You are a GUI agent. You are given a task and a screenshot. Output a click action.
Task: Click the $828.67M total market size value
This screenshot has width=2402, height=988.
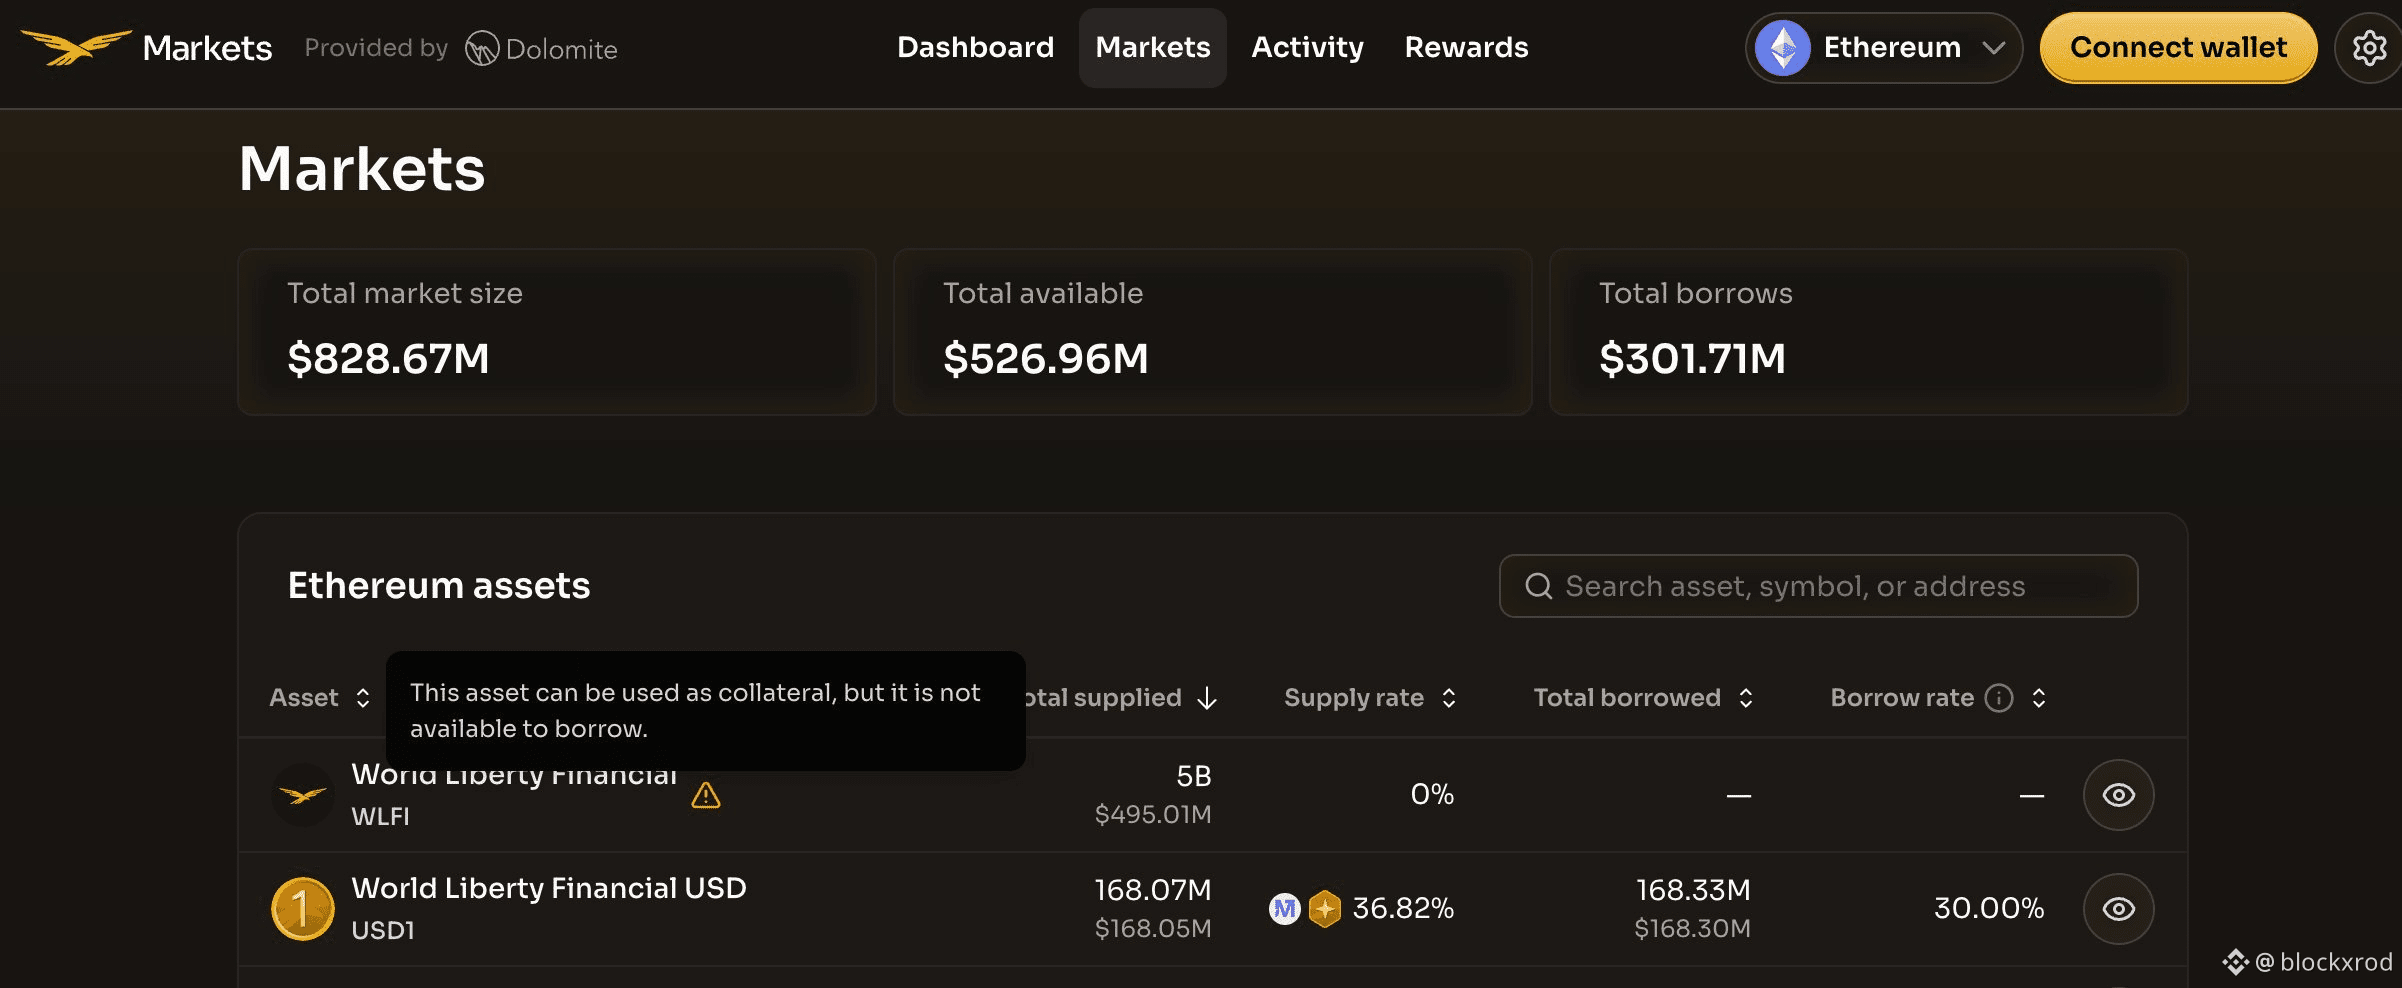(x=388, y=359)
